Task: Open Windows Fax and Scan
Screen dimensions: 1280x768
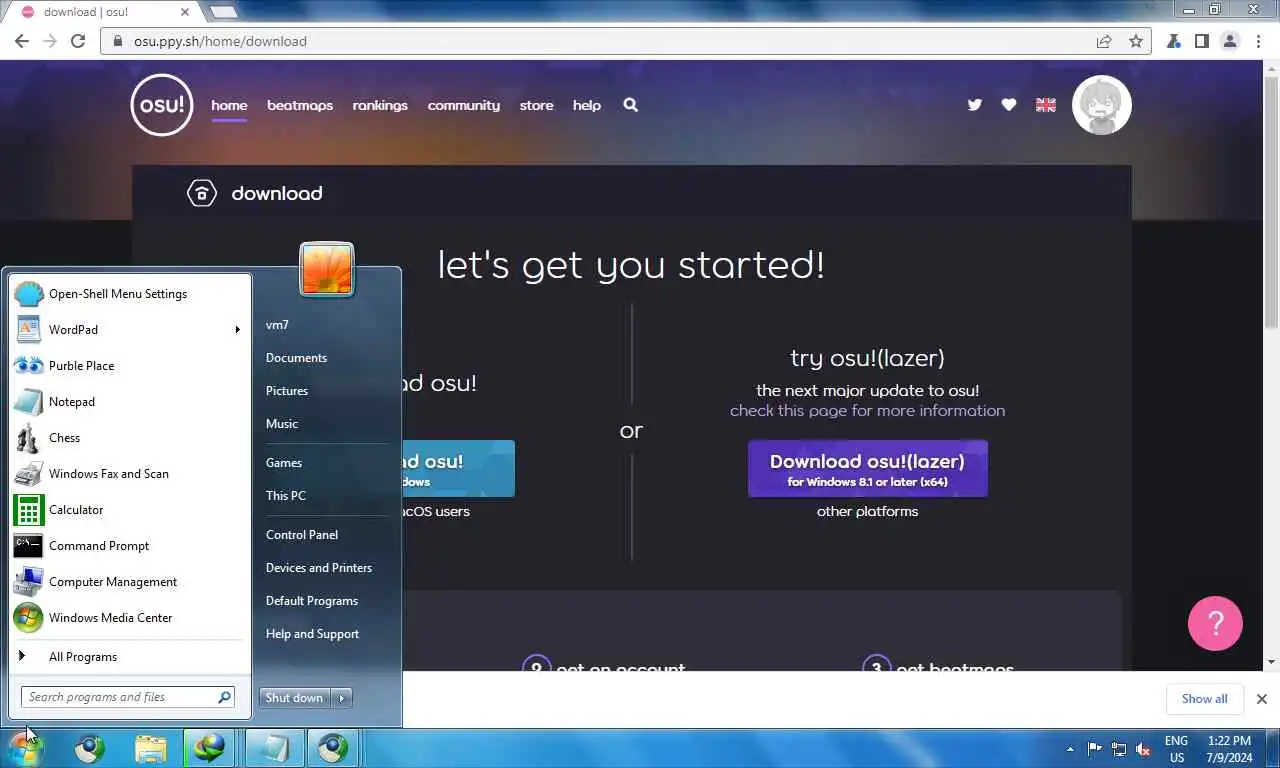Action: point(130,474)
